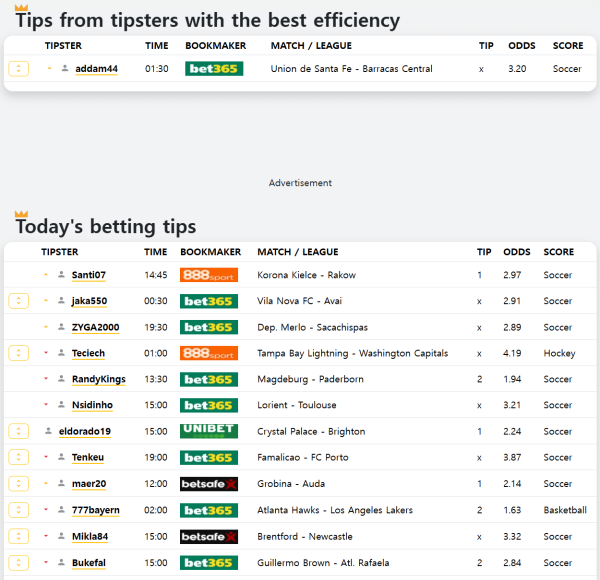Open tipster profile Nsidinho
The width and height of the screenshot is (600, 580).
click(x=92, y=405)
